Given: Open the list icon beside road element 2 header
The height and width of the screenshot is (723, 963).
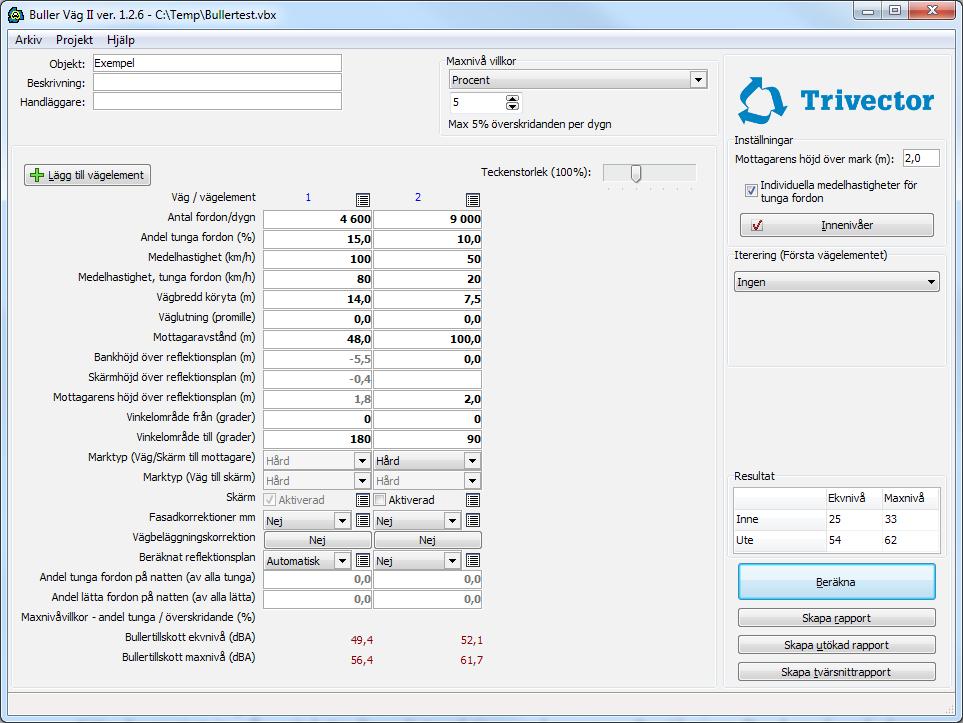Looking at the screenshot, I should [x=472, y=200].
